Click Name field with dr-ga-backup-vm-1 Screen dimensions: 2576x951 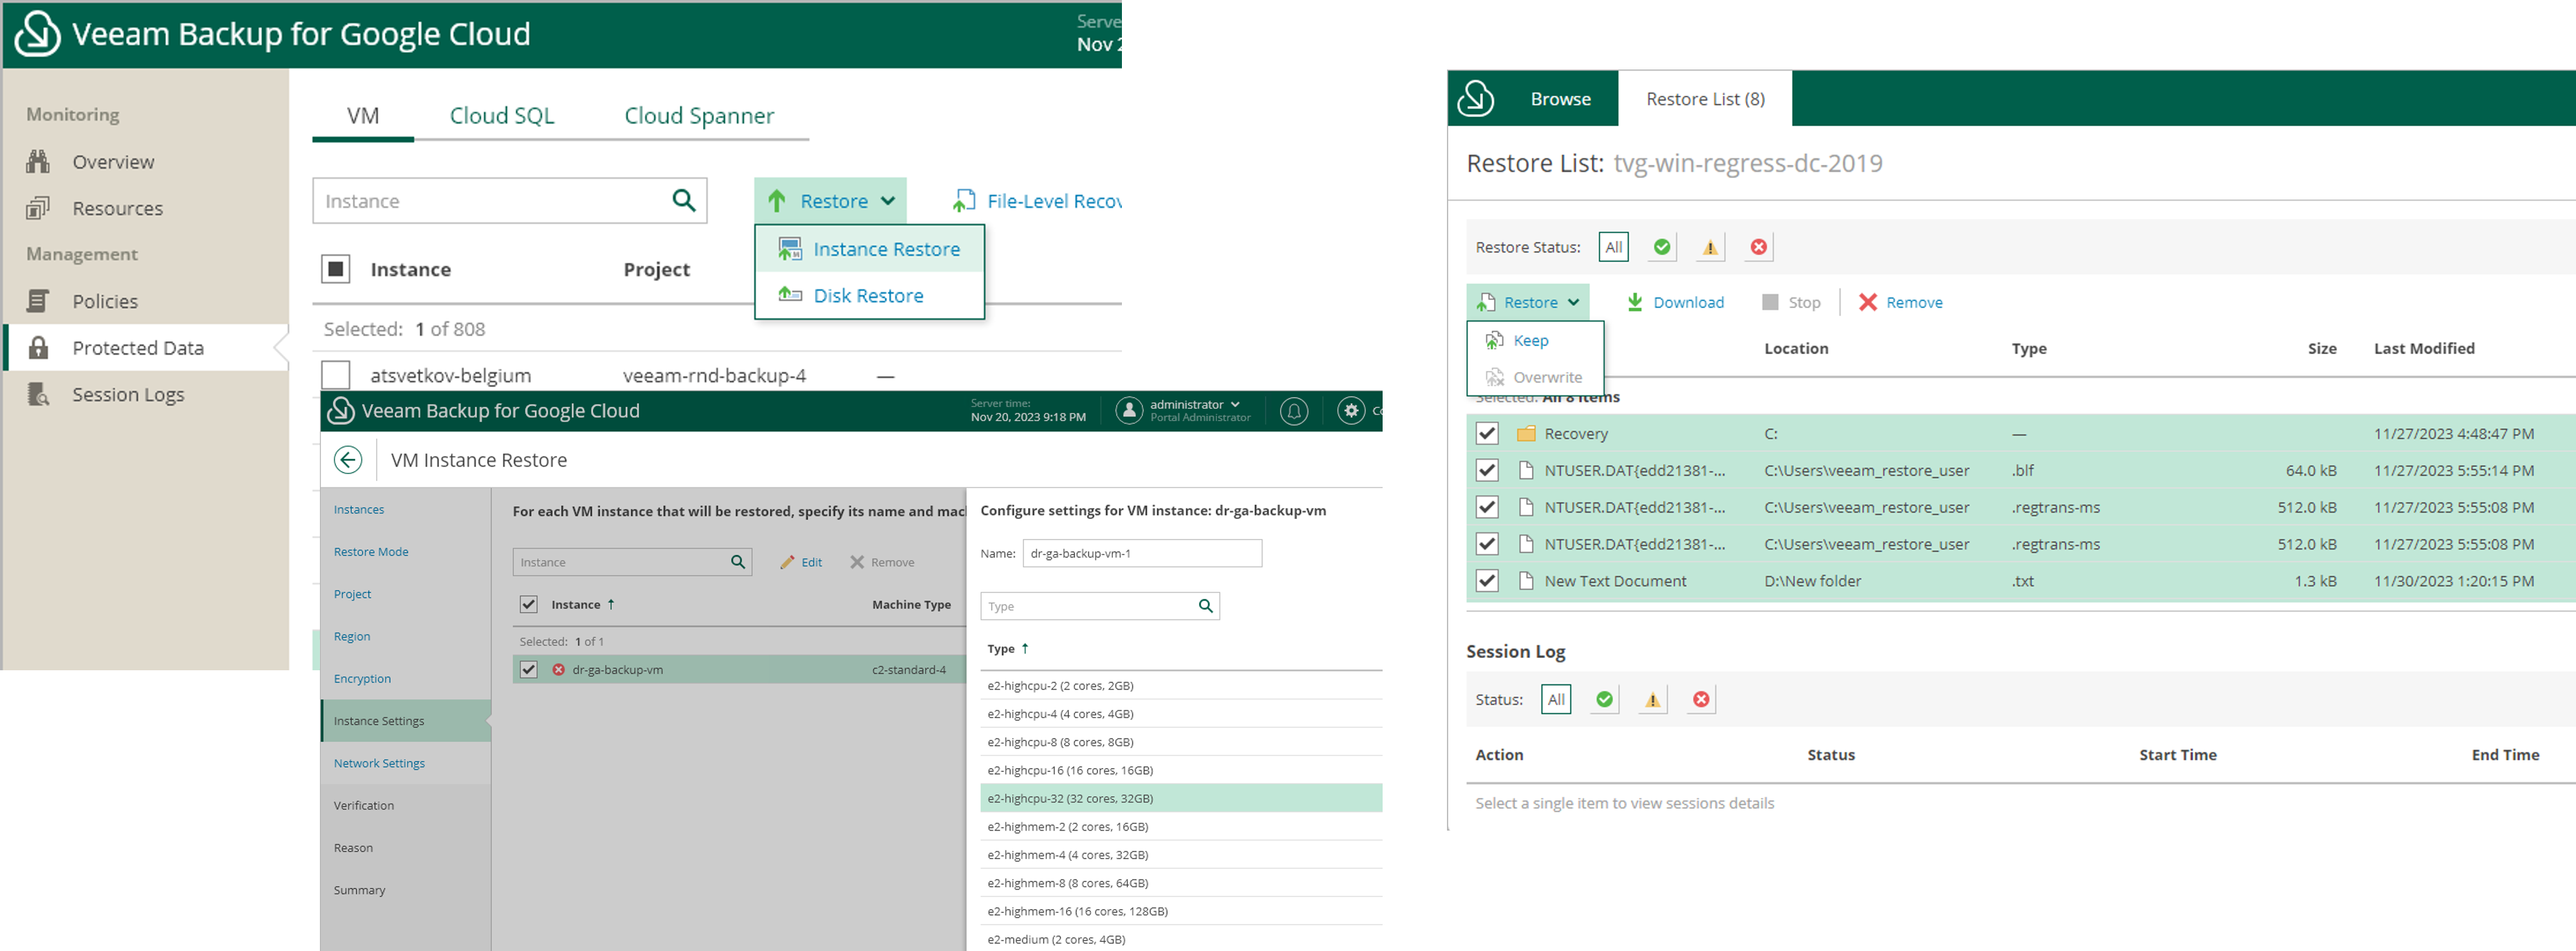click(1142, 553)
